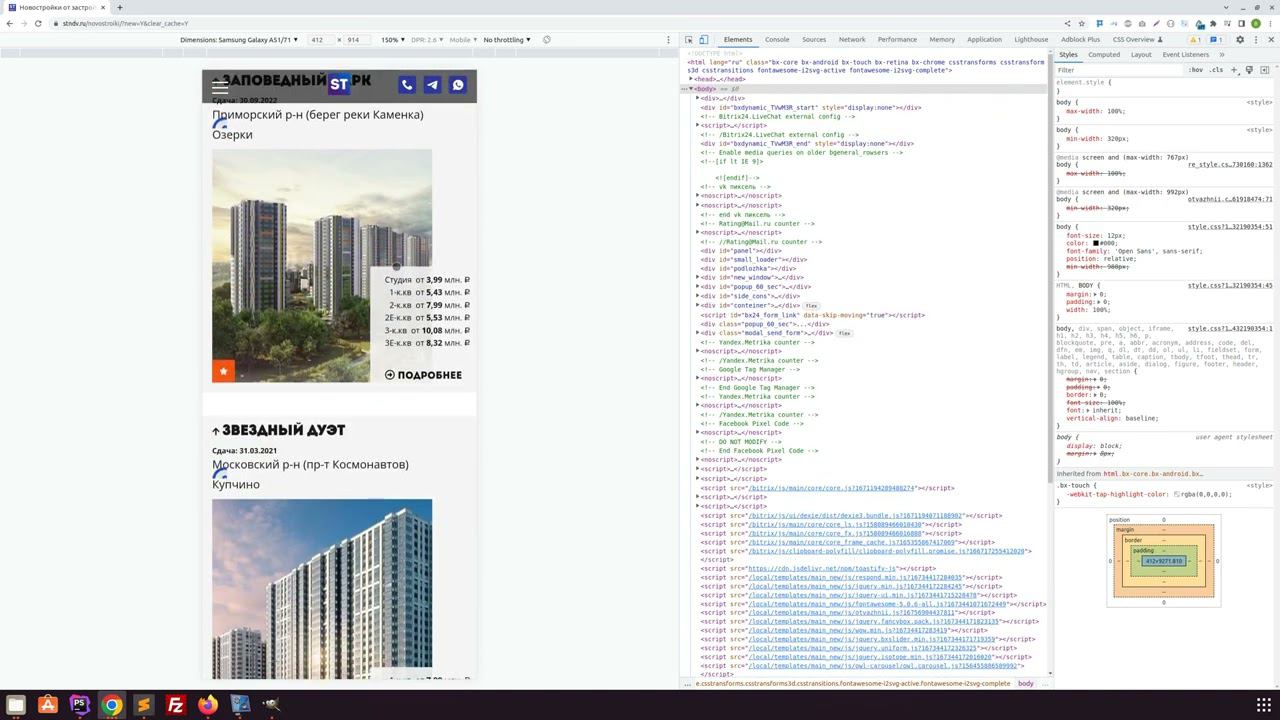This screenshot has height=720, width=1280.
Task: Open the Layout pane tab
Action: click(x=1141, y=55)
